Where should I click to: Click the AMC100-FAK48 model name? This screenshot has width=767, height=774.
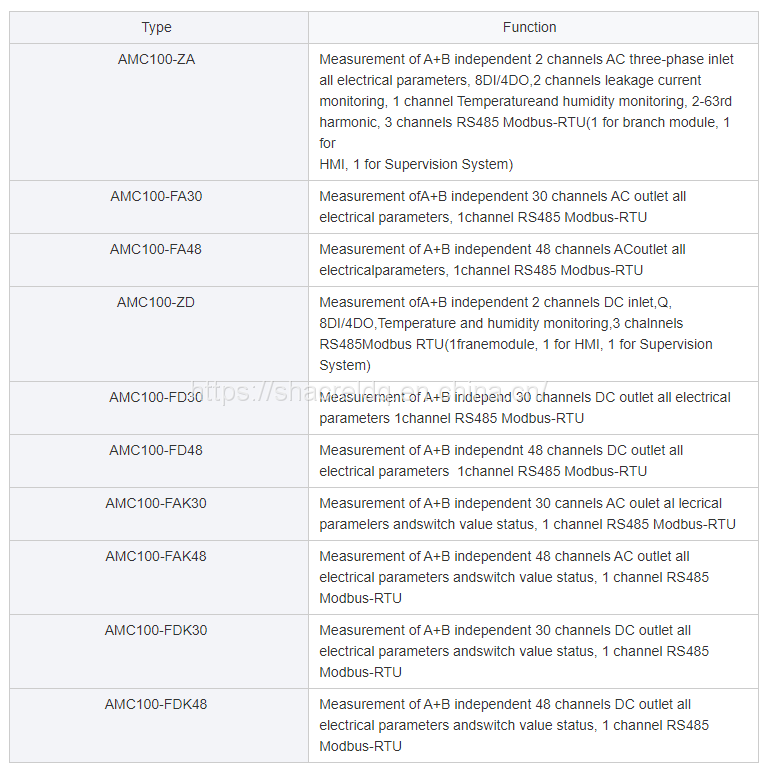pyautogui.click(x=156, y=556)
